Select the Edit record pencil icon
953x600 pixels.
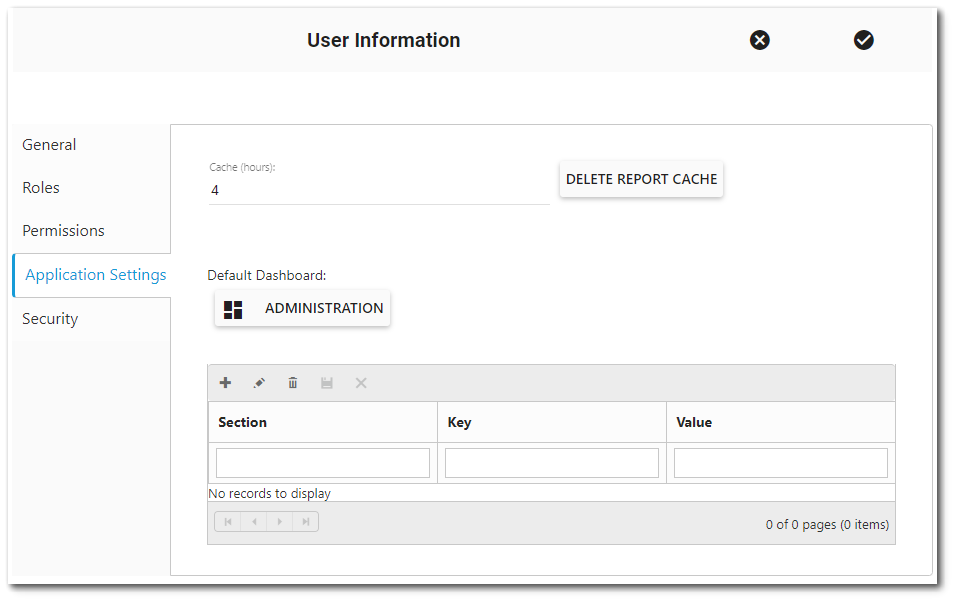point(259,383)
